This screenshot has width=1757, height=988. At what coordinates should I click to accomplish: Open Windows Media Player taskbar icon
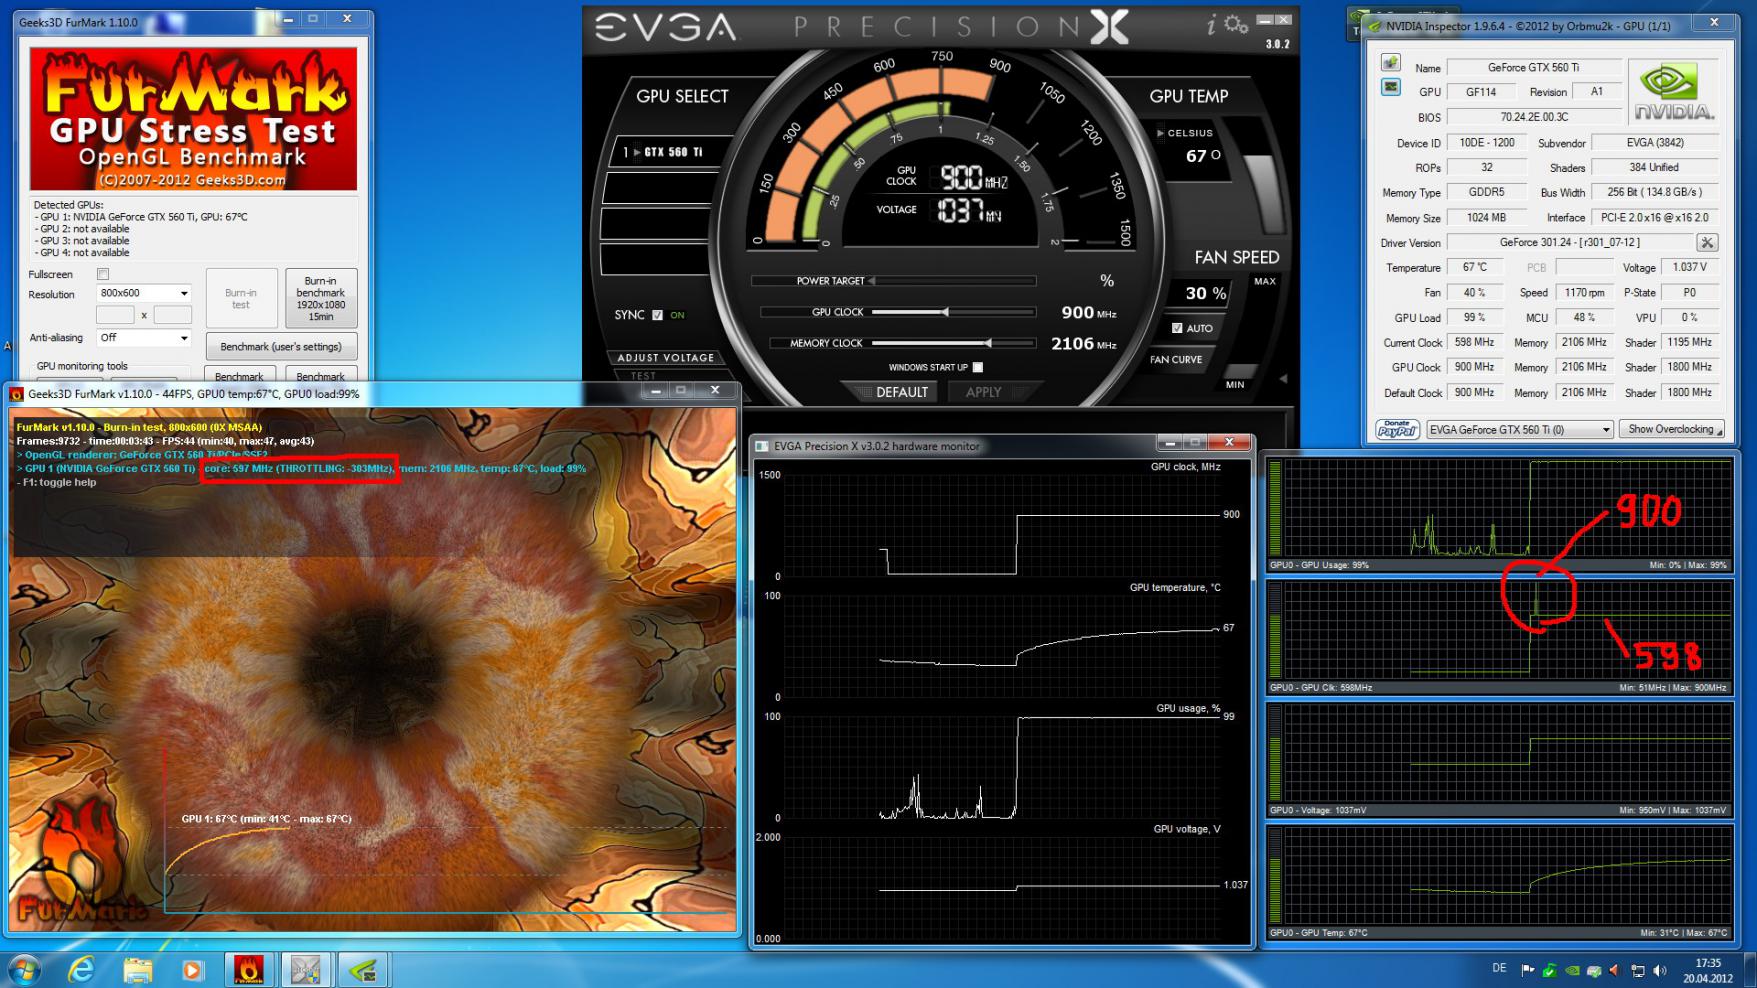[192, 969]
